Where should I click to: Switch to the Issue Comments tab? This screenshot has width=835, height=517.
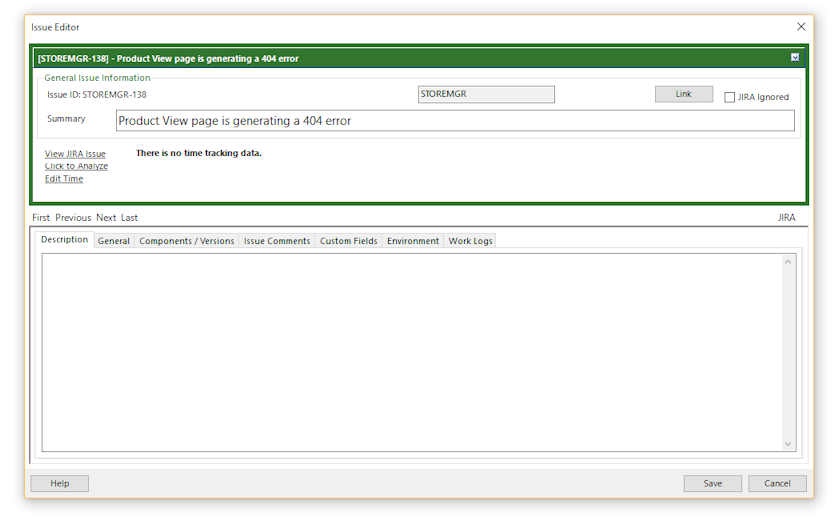277,241
